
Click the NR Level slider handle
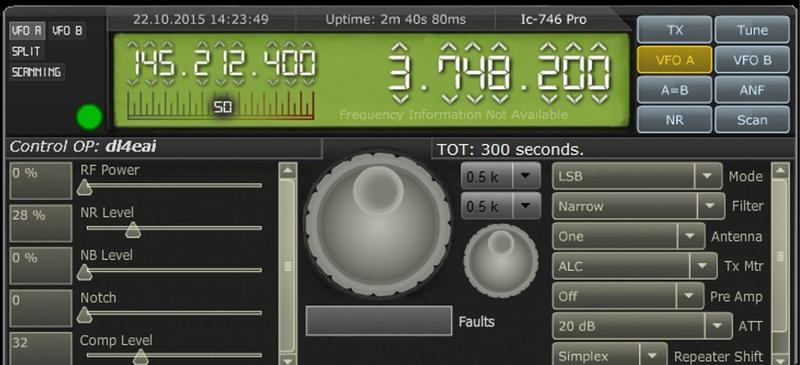pos(133,230)
